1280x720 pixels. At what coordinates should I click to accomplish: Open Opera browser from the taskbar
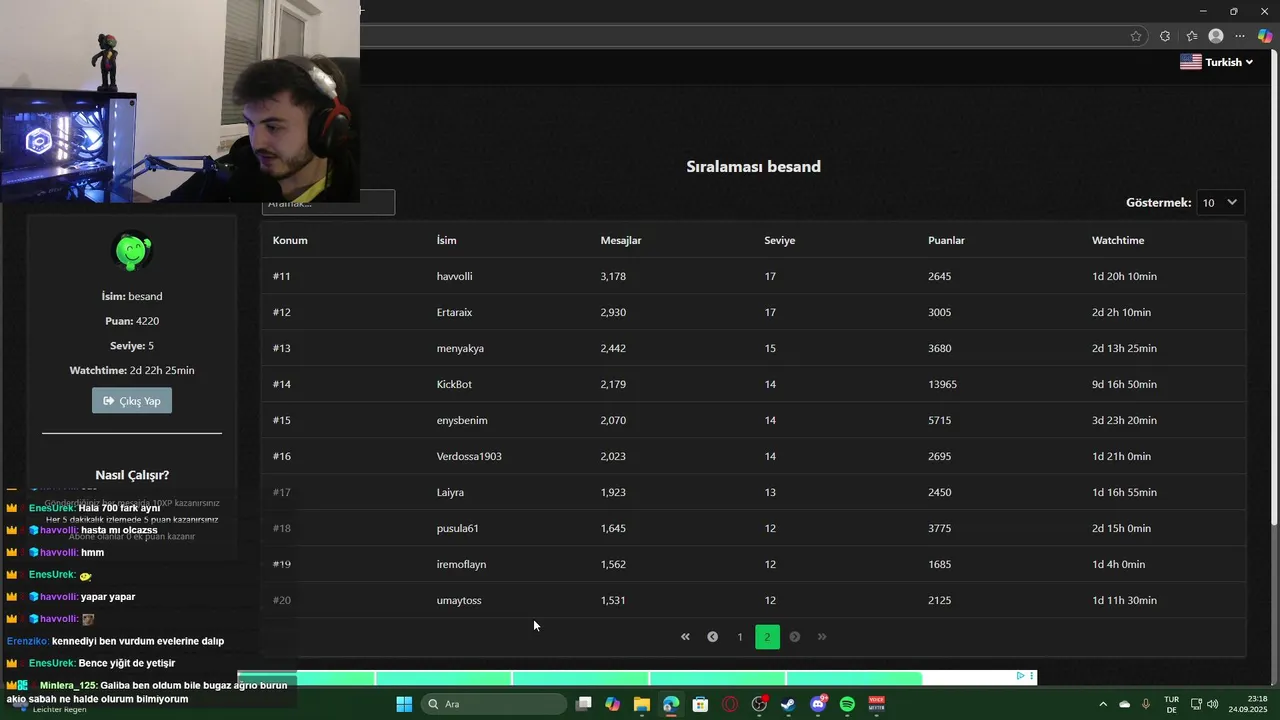tap(730, 704)
